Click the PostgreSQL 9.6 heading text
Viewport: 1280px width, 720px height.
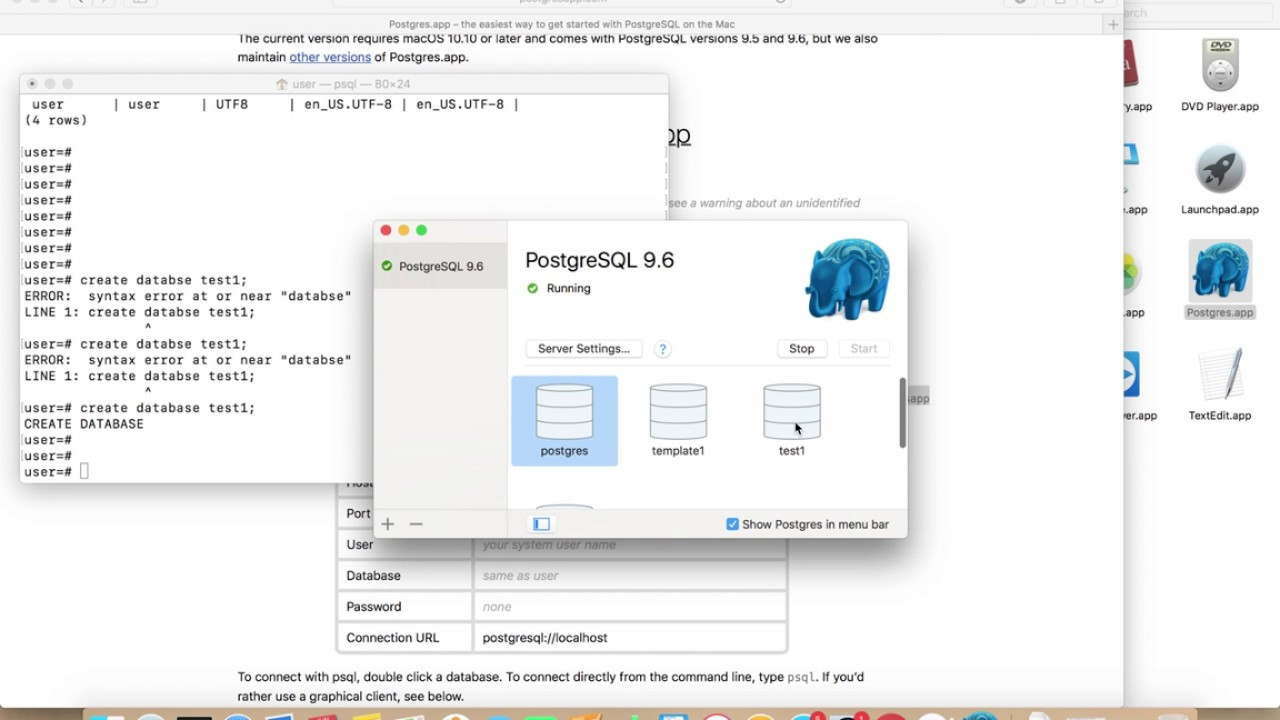[x=600, y=260]
